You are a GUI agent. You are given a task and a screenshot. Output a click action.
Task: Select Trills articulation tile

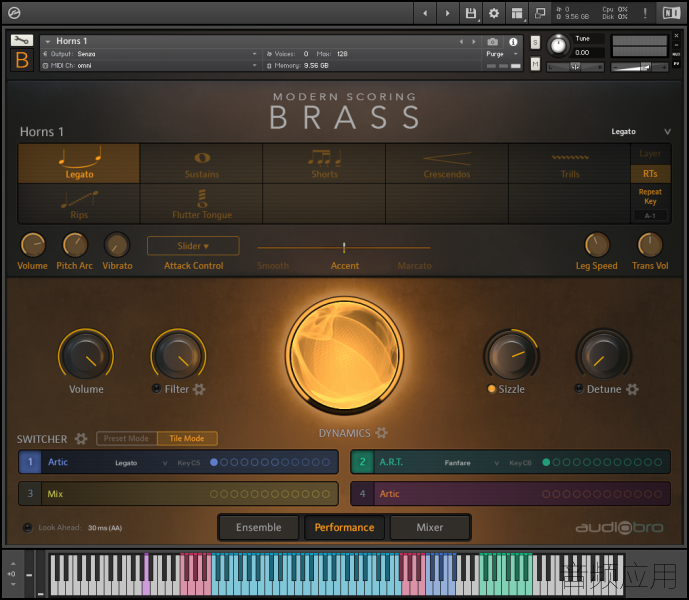coord(569,163)
